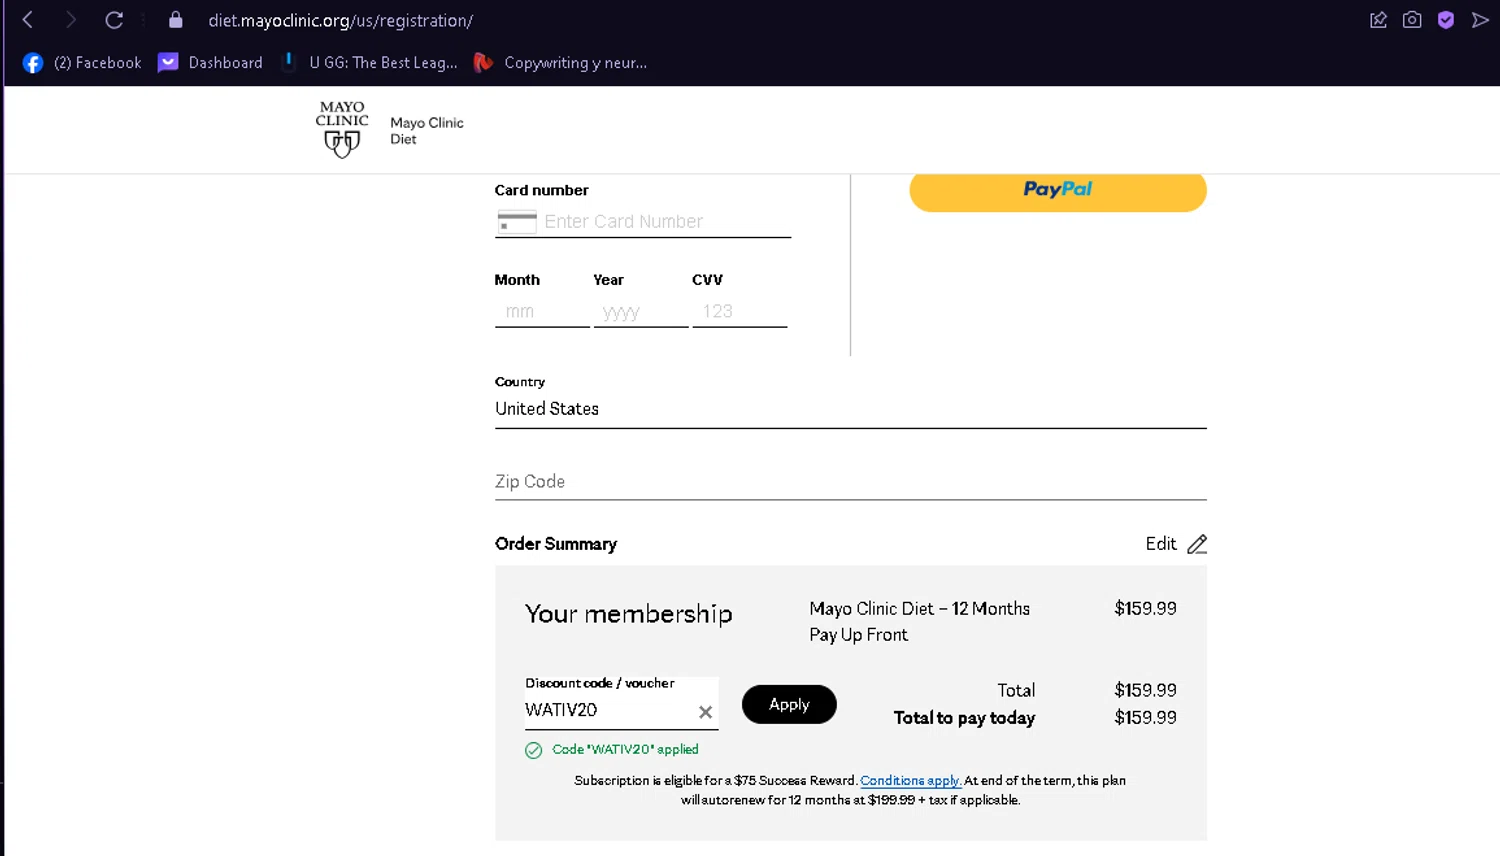The height and width of the screenshot is (856, 1500).
Task: Click the Mayo Clinic shield logo
Action: [x=342, y=130]
